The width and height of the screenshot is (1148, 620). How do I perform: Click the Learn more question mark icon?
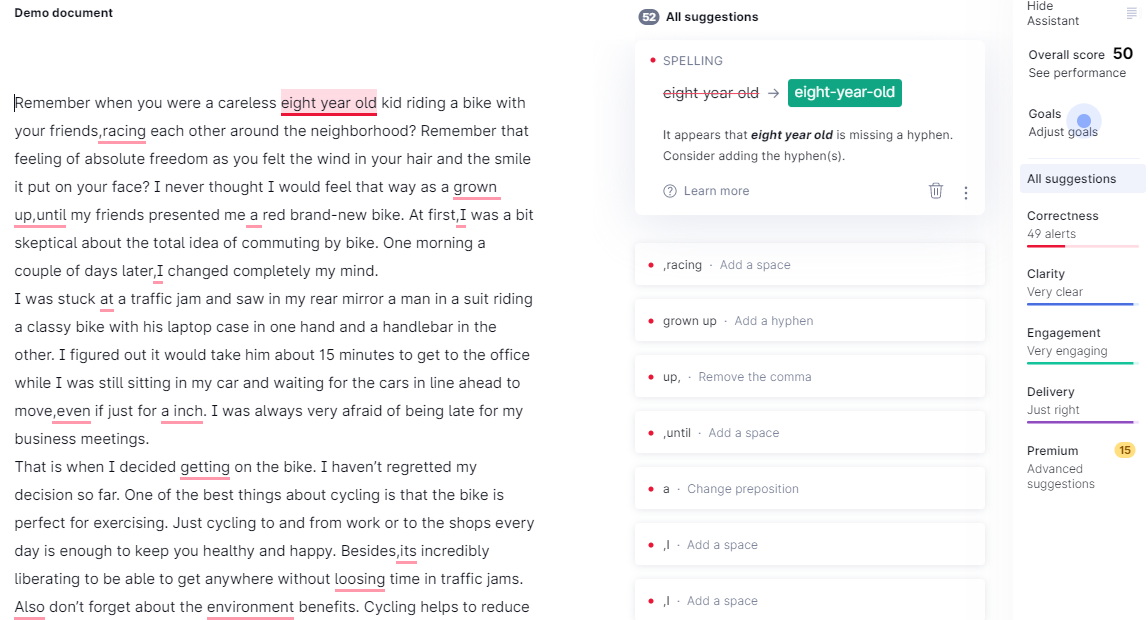[669, 191]
